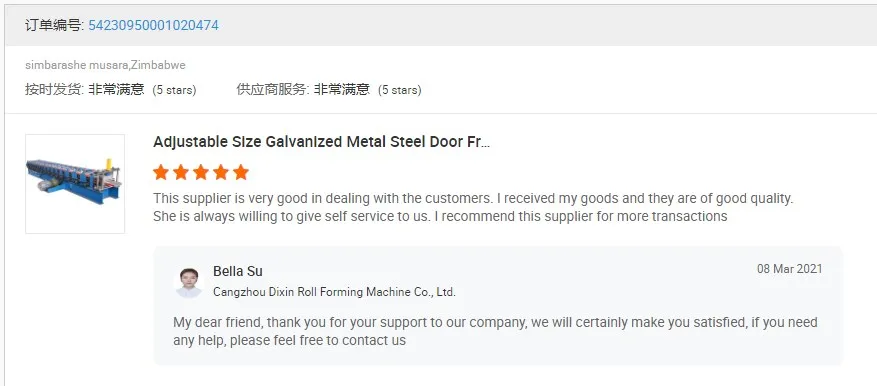Image resolution: width=877 pixels, height=386 pixels.
Task: Click the roll forming machine product thumbnail
Action: click(75, 184)
